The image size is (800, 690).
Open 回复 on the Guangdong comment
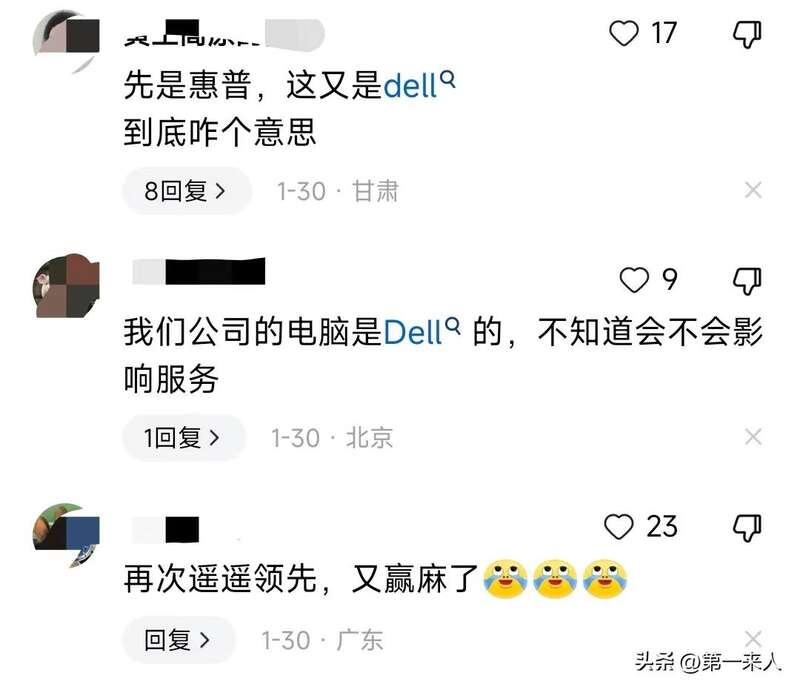click(179, 639)
